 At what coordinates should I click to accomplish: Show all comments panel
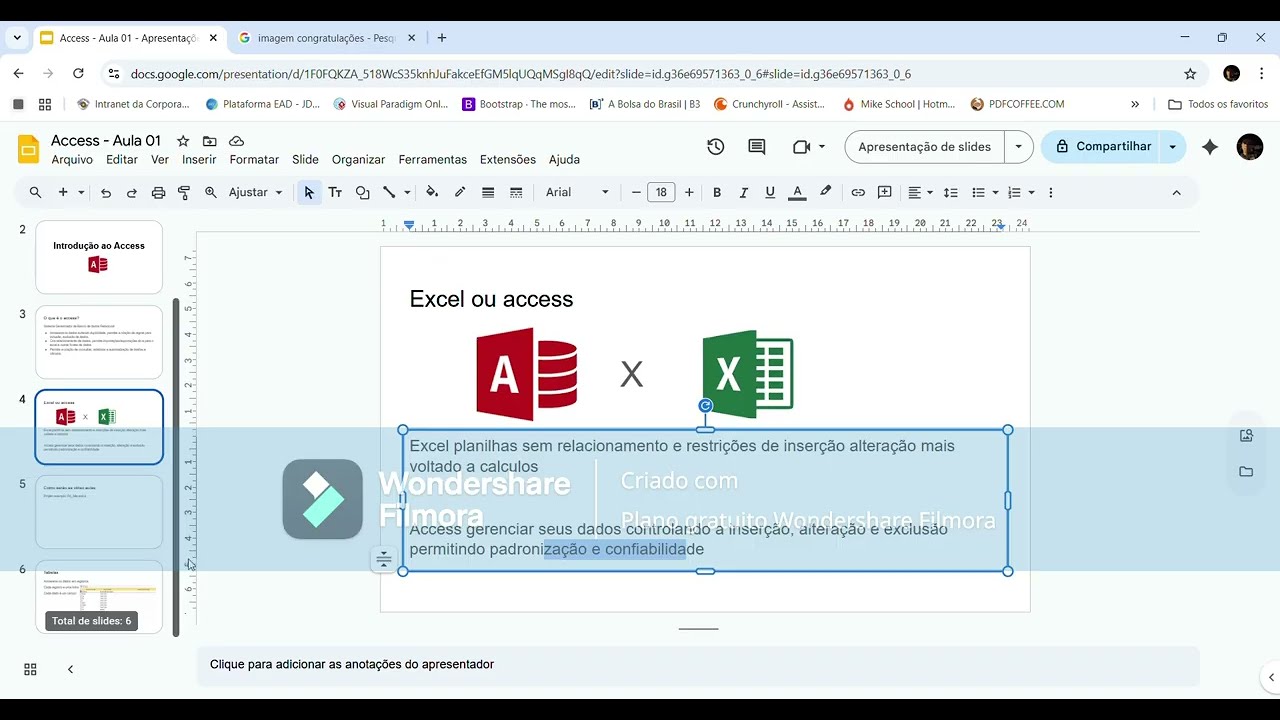coord(757,147)
